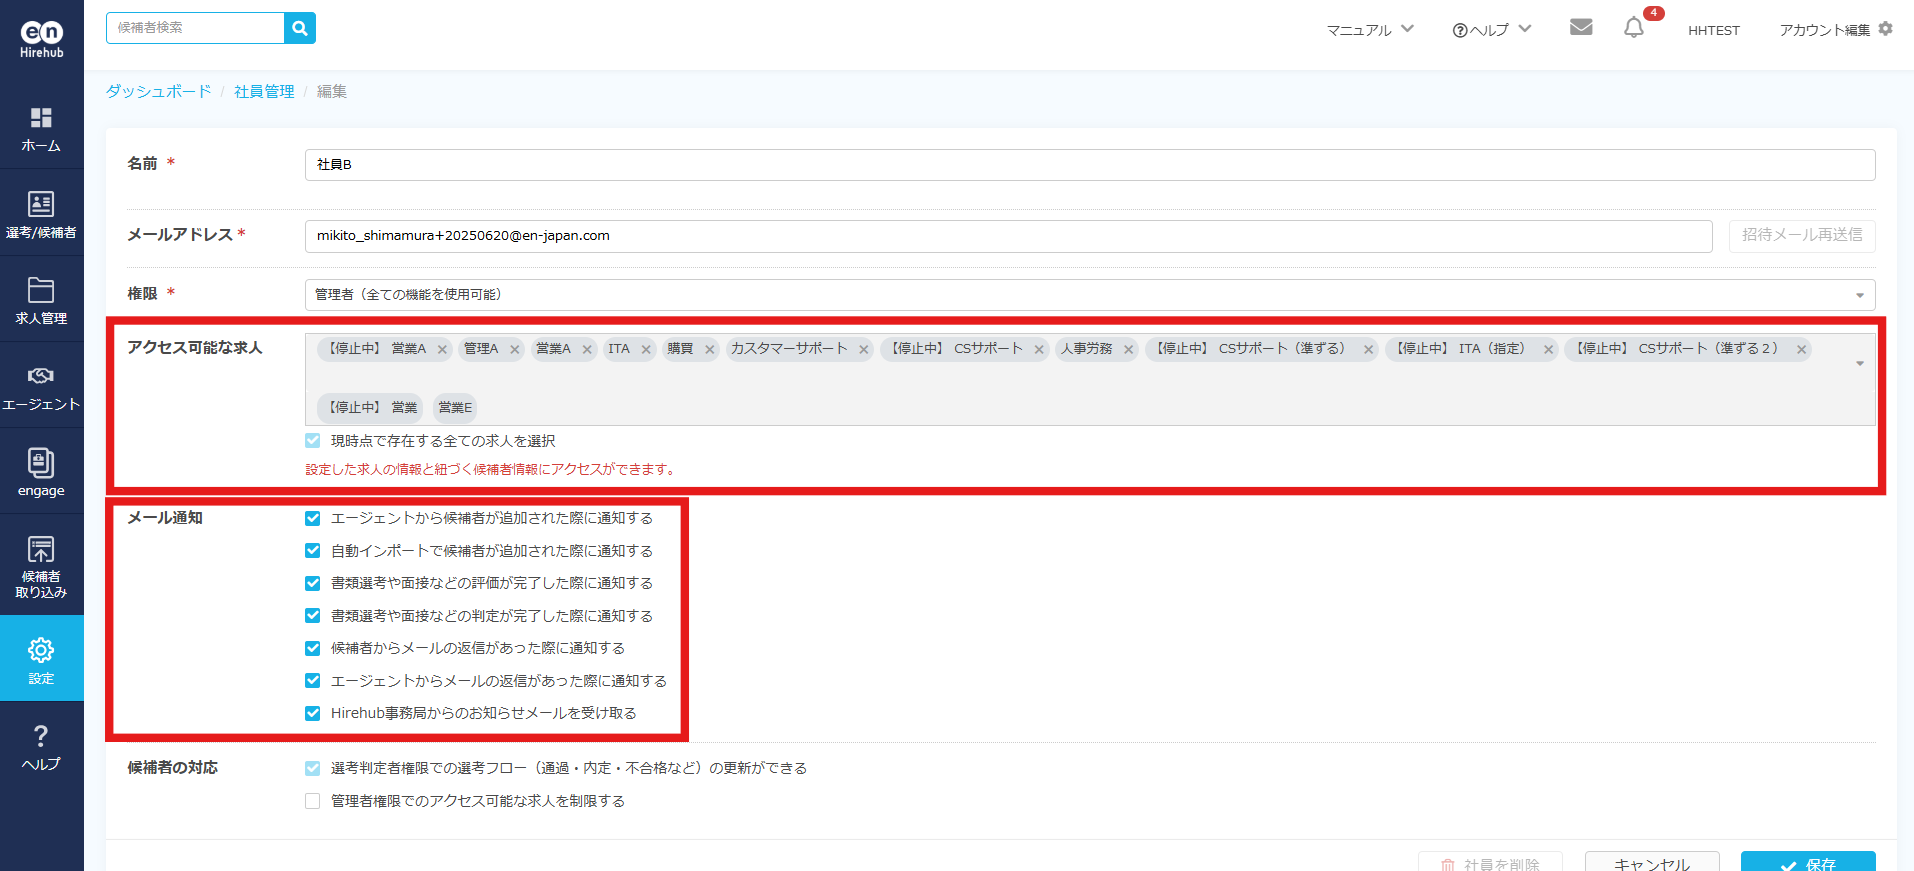This screenshot has width=1914, height=871.
Task: Open アカウント編集 in top bar
Action: coord(1835,30)
